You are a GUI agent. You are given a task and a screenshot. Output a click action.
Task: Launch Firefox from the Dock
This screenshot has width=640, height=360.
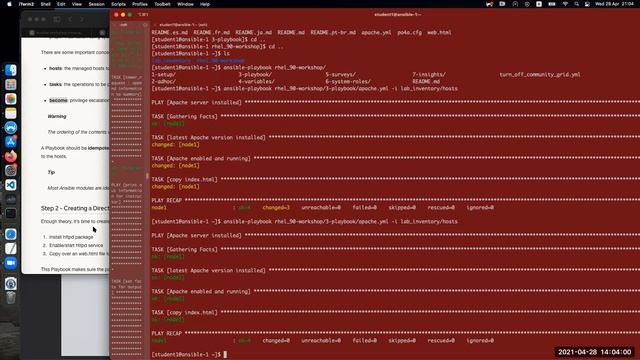coord(11,156)
